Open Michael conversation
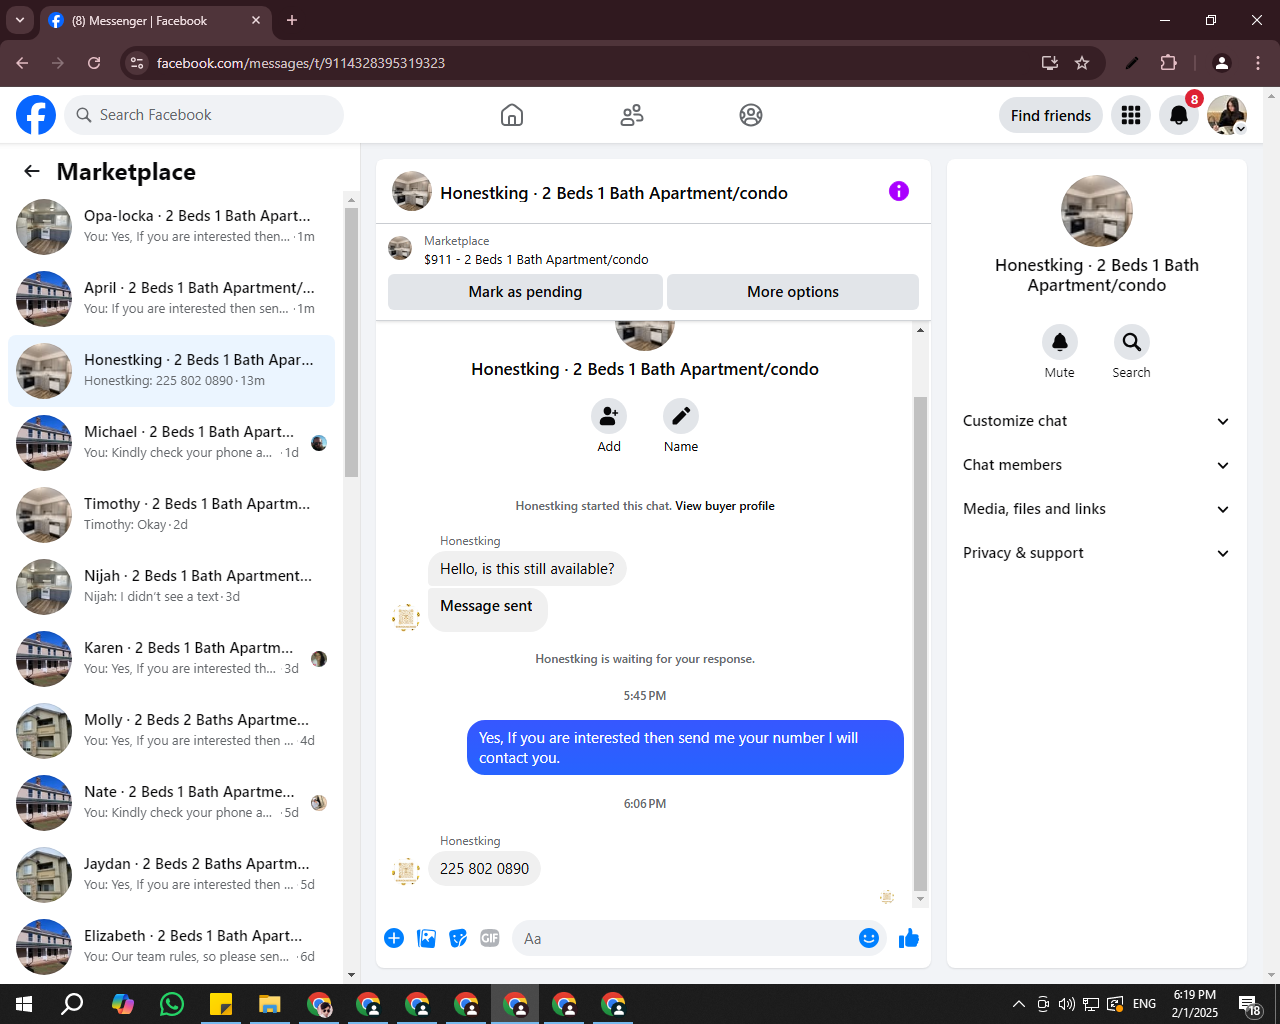The width and height of the screenshot is (1280, 1024). [x=172, y=443]
